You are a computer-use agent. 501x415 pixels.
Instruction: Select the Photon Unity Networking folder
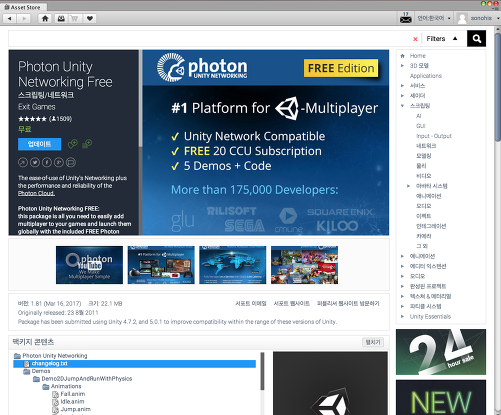[x=55, y=356]
